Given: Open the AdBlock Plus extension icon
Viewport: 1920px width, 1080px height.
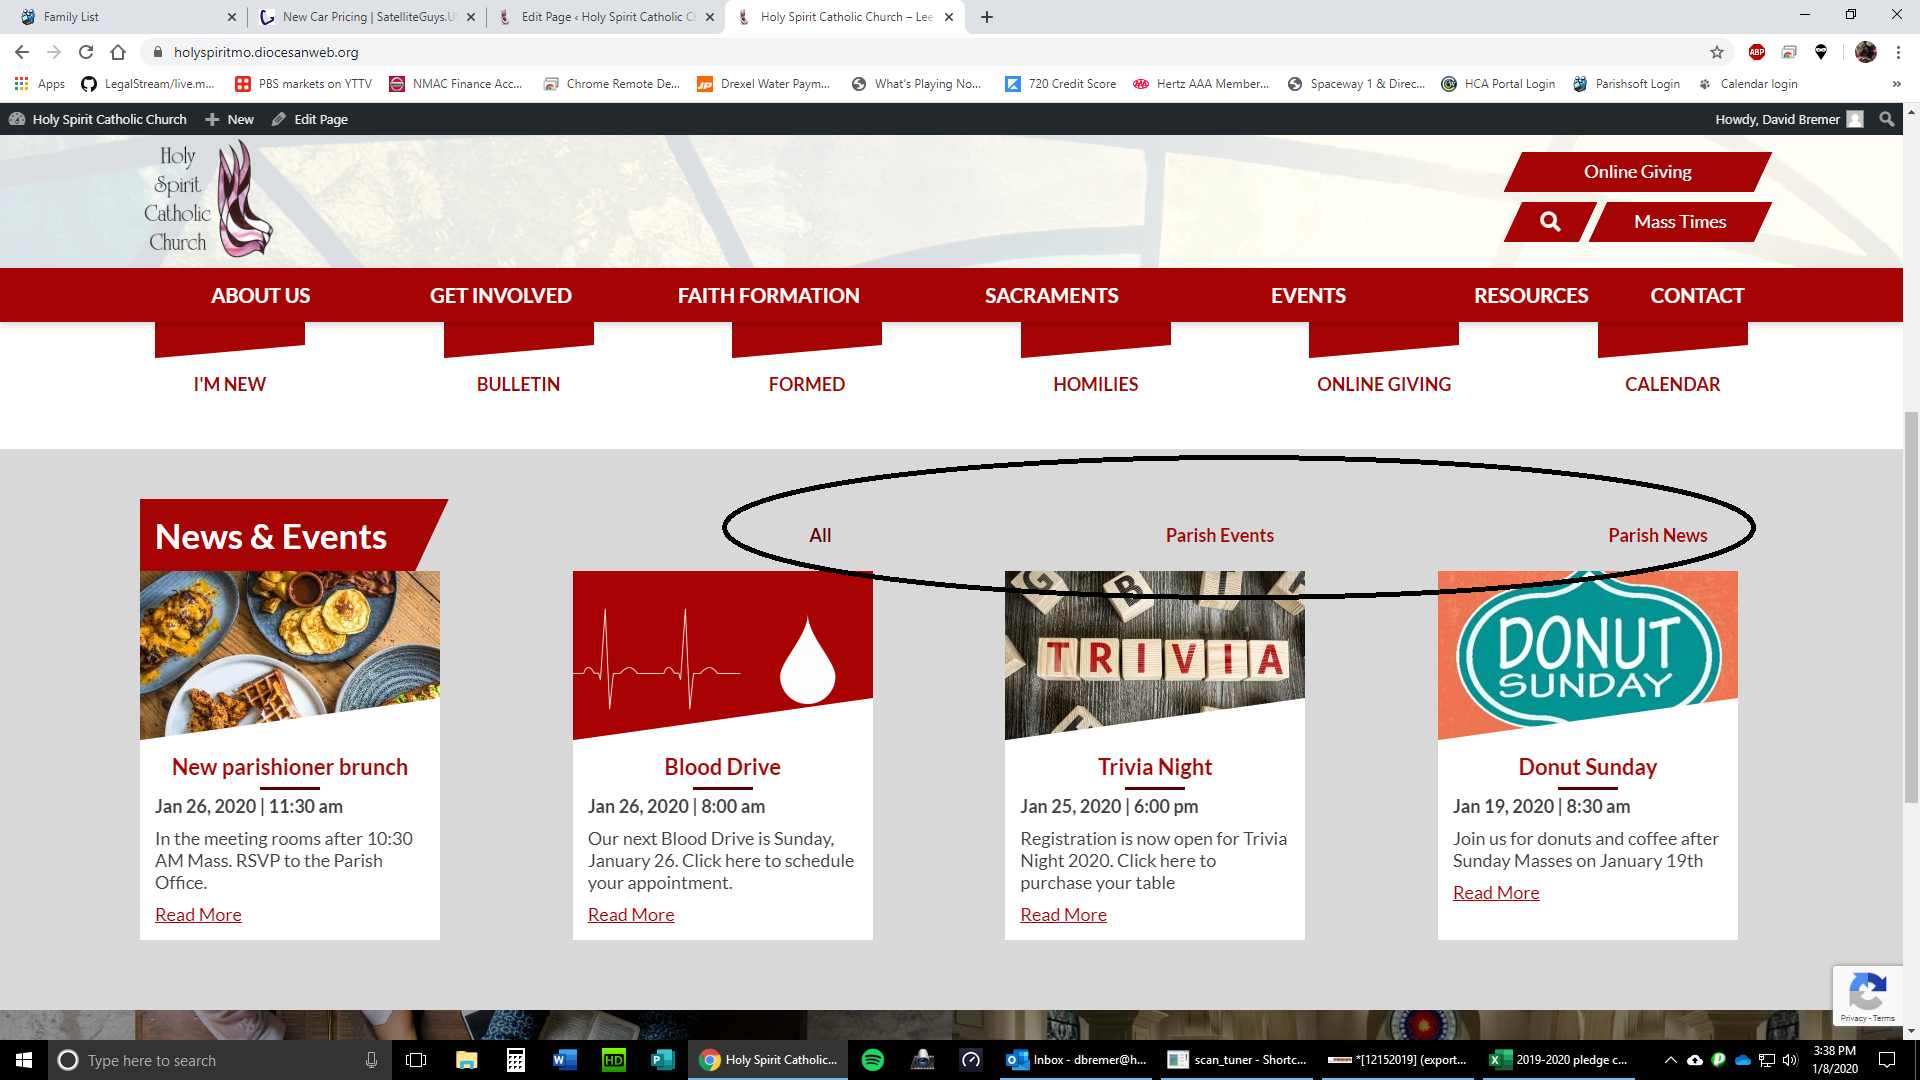Looking at the screenshot, I should click(1756, 52).
